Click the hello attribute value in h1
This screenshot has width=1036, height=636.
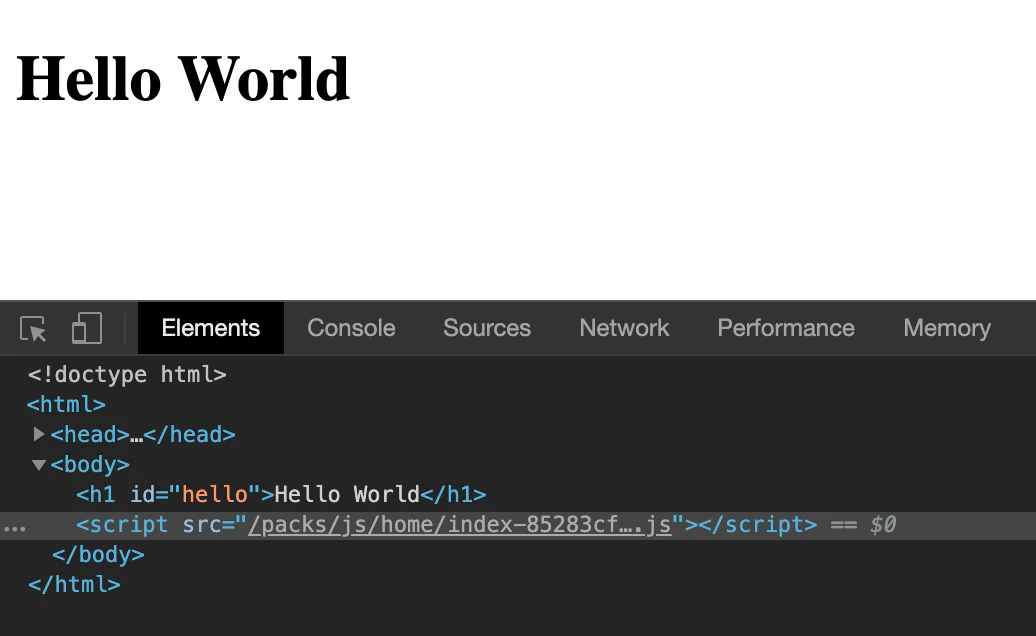tap(215, 495)
